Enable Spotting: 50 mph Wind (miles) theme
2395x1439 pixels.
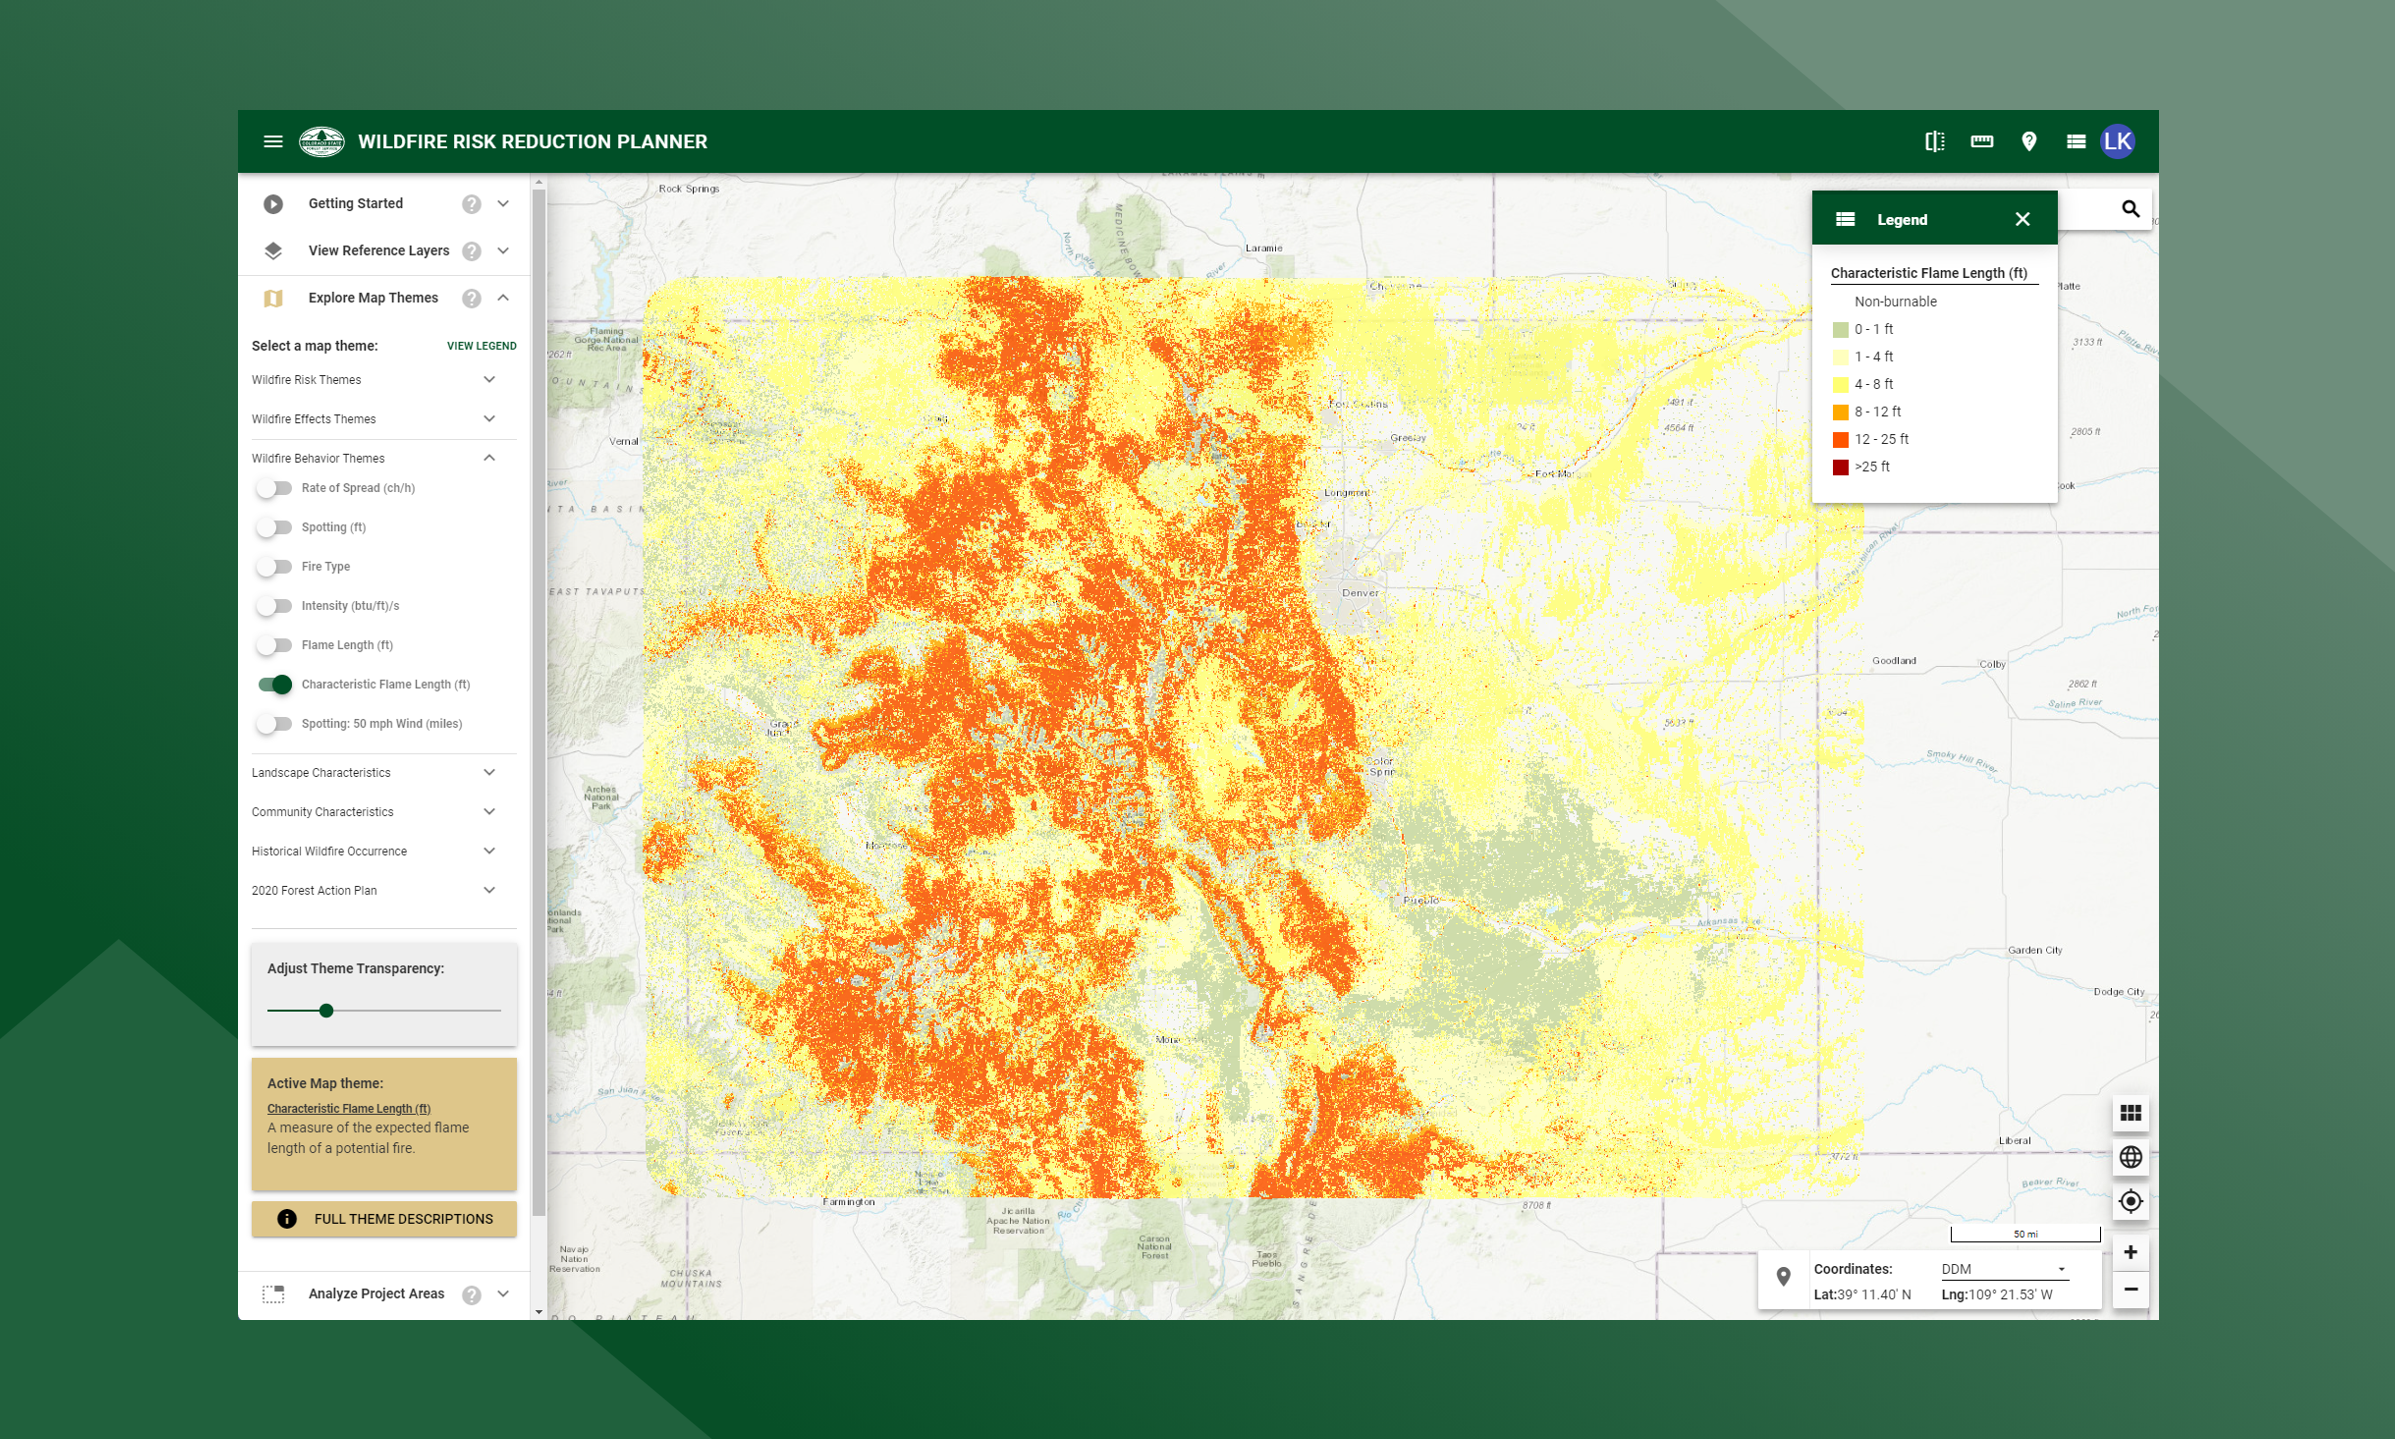274,724
